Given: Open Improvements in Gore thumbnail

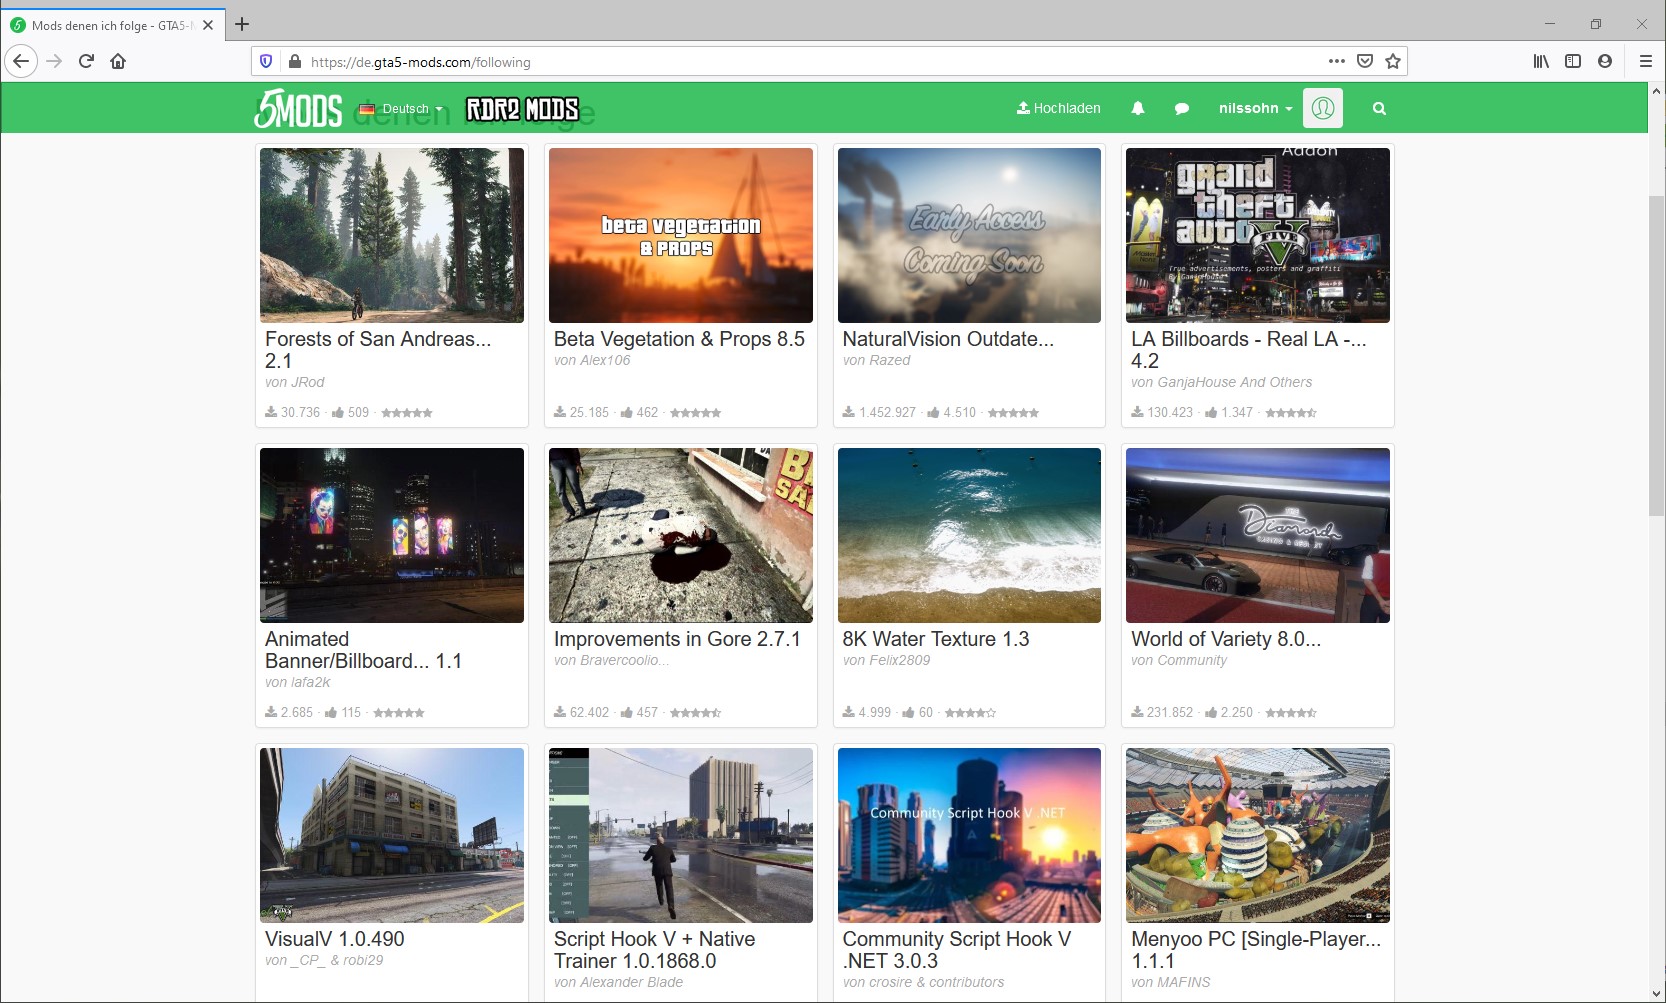Looking at the screenshot, I should coord(681,535).
